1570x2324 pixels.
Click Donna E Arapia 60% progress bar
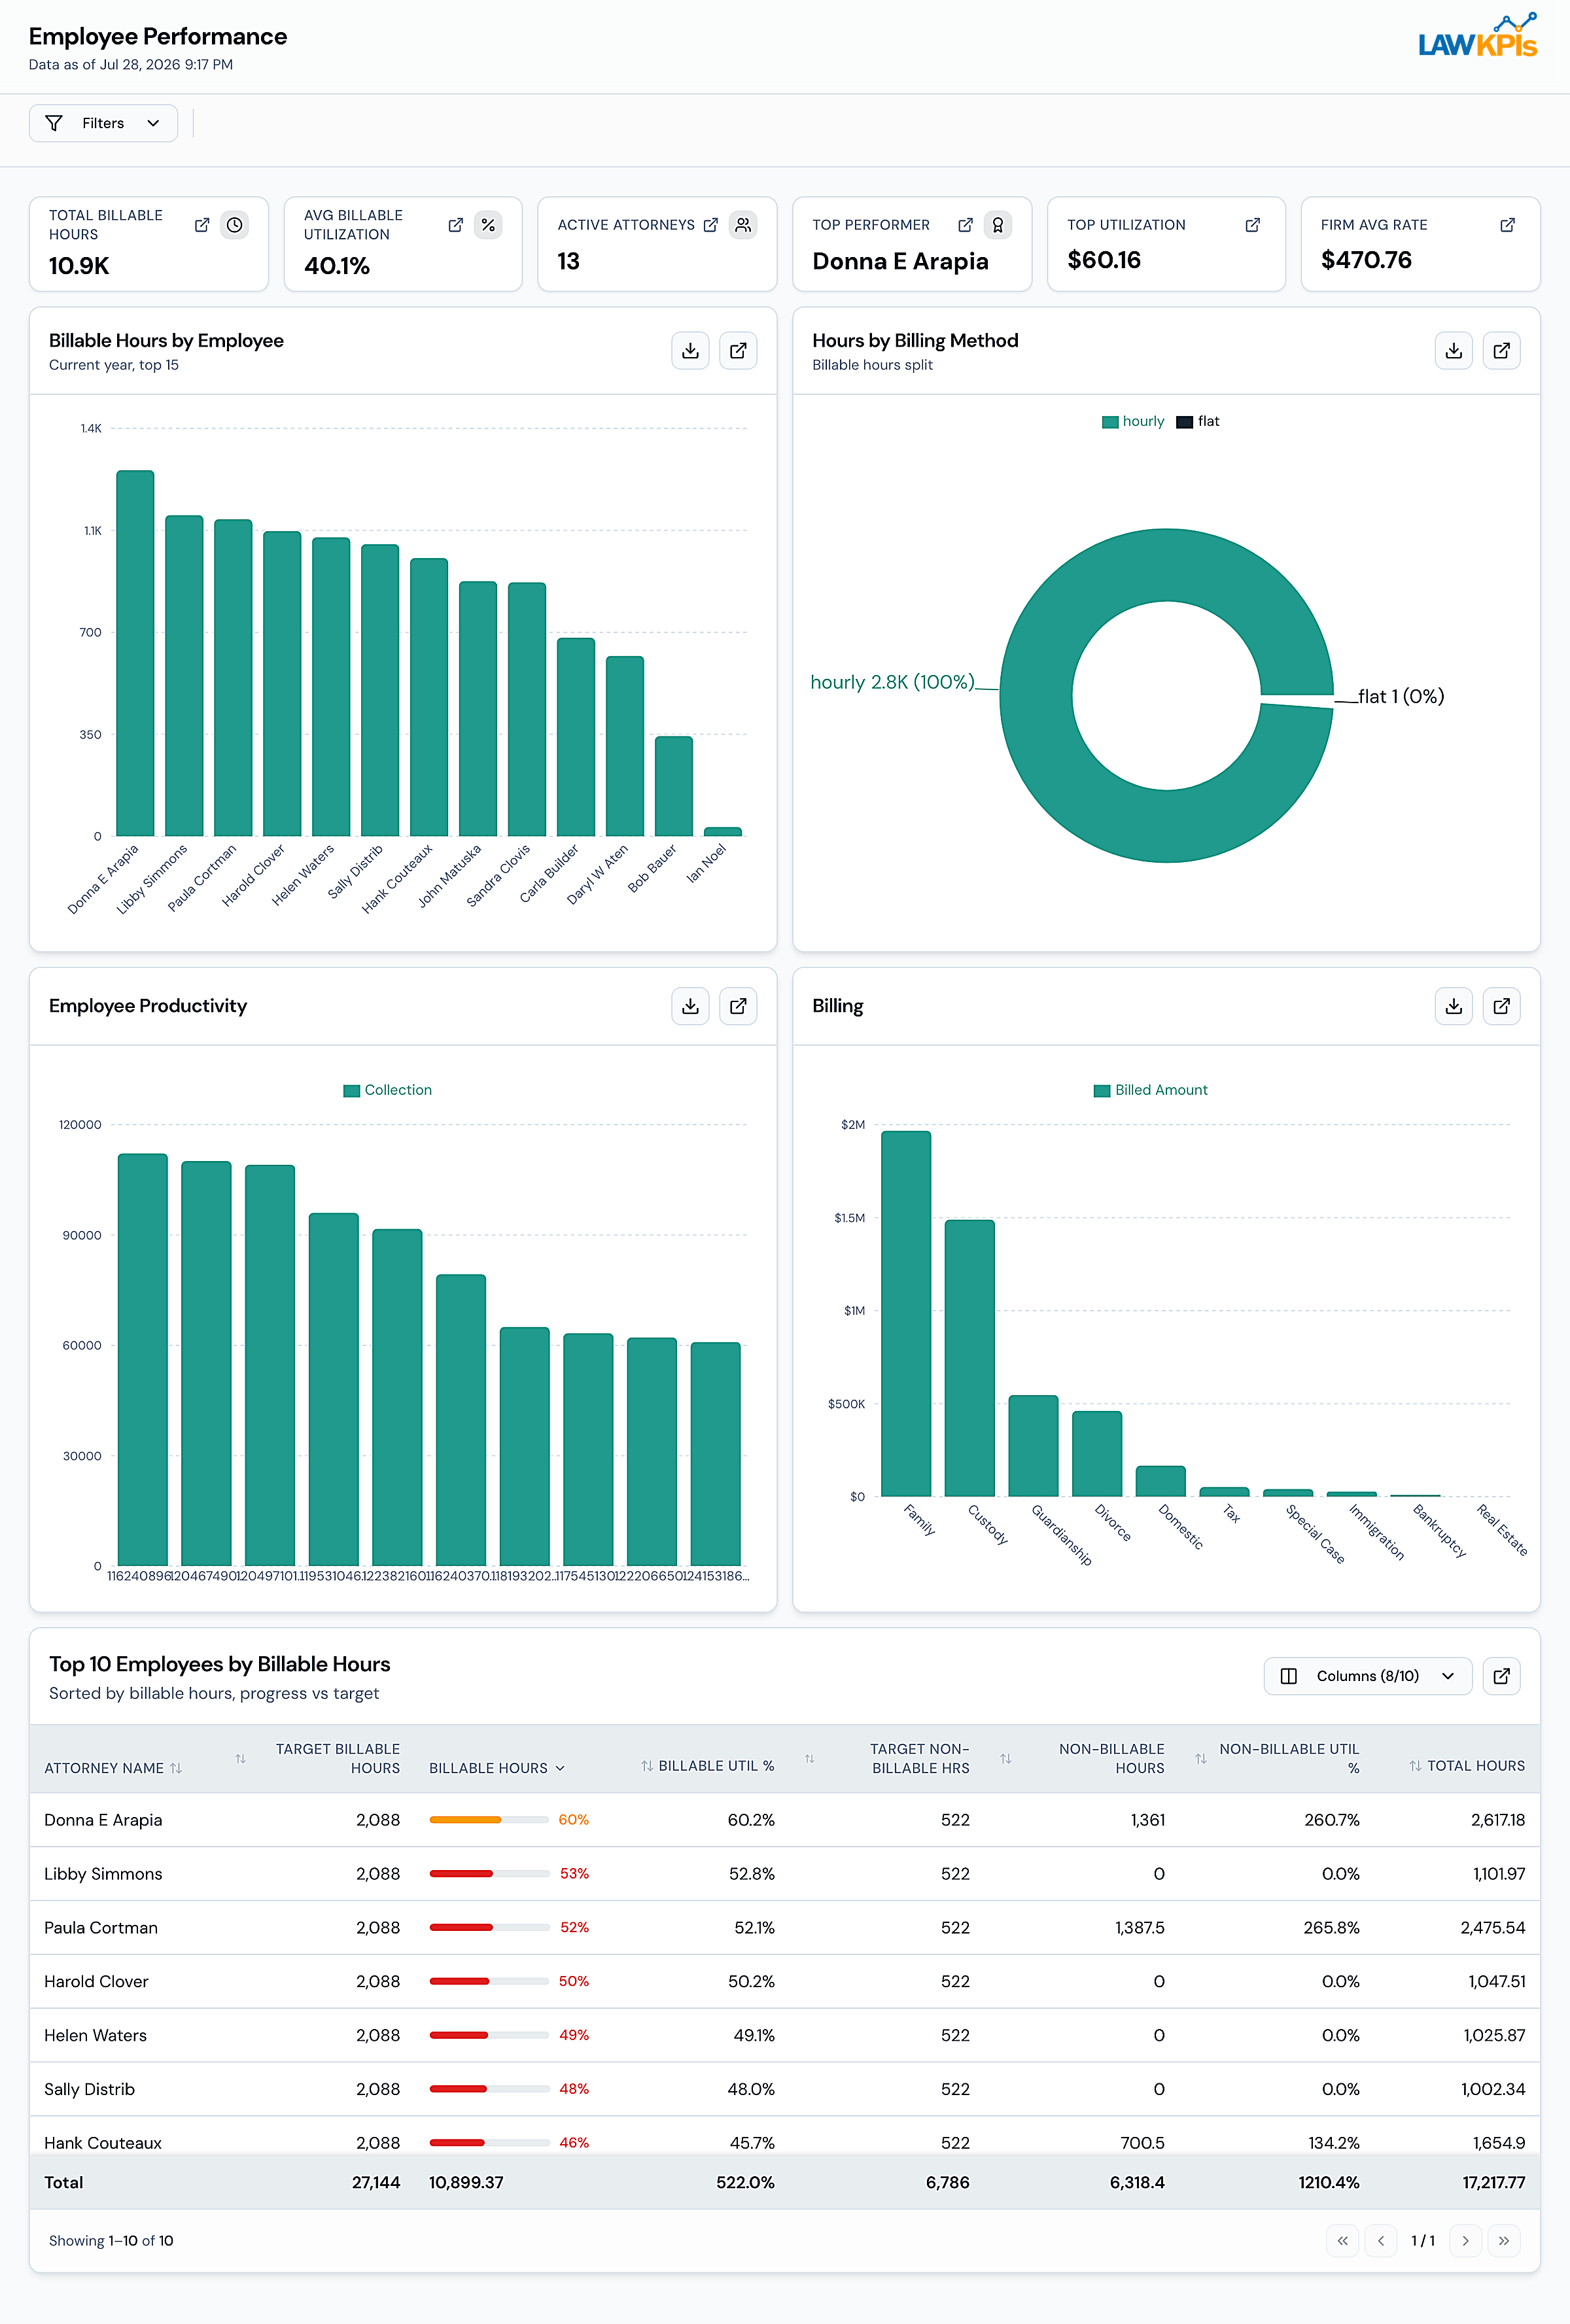click(489, 1820)
